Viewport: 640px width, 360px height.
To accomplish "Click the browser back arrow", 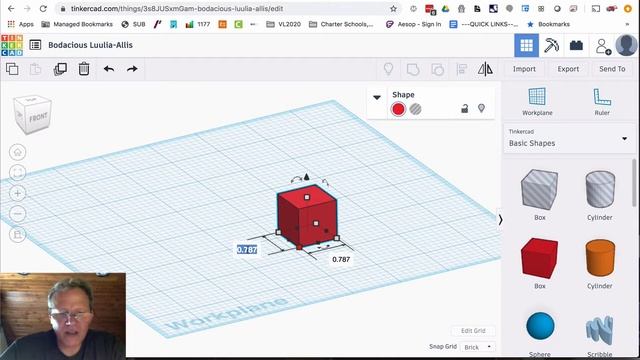I will [11, 9].
